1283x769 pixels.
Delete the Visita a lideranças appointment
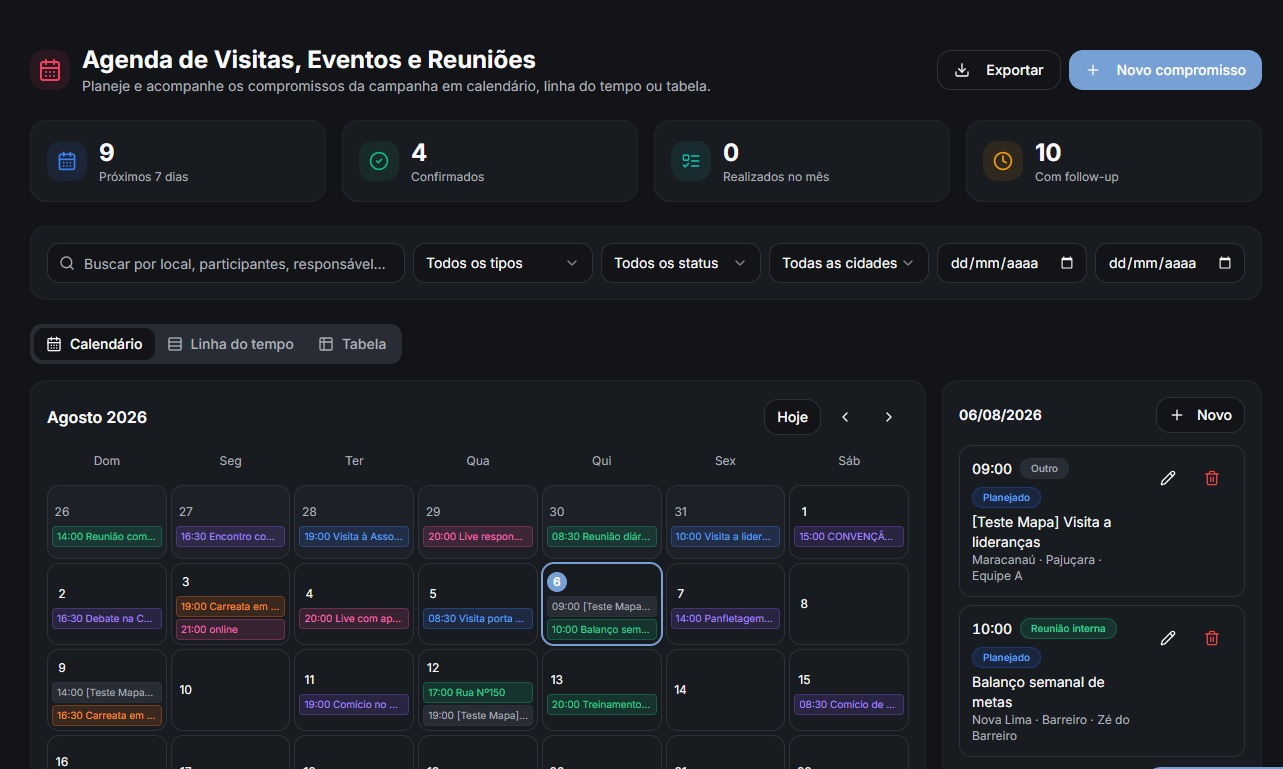1212,478
